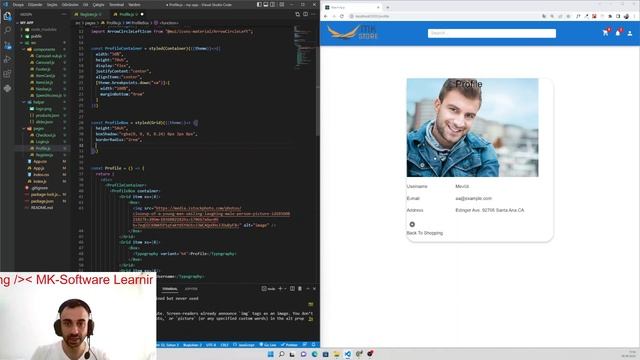This screenshot has width=640, height=360.
Task: Open Düzenle menu in VS Code
Action: pyautogui.click(x=35, y=4)
